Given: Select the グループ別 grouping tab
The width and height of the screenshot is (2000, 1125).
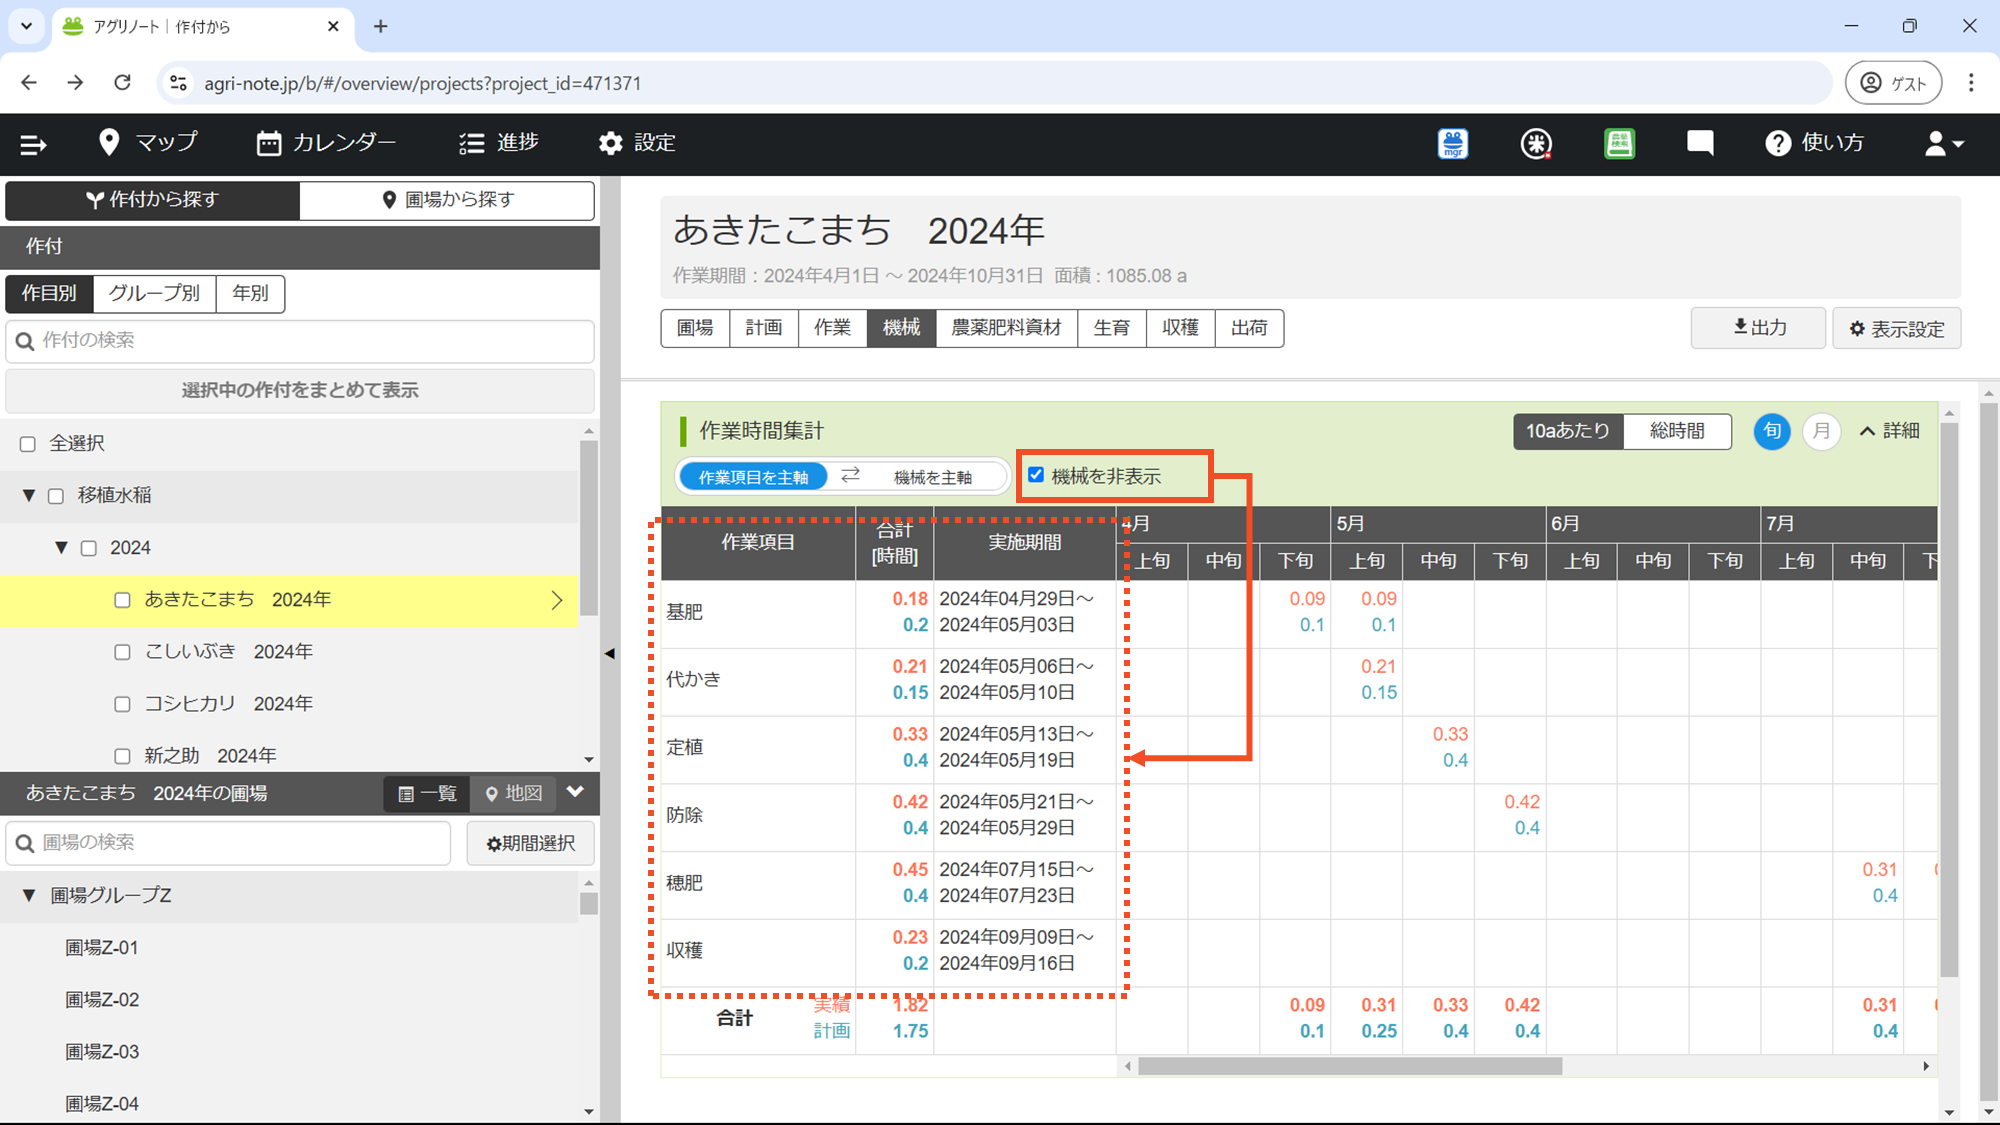Looking at the screenshot, I should click(x=154, y=293).
